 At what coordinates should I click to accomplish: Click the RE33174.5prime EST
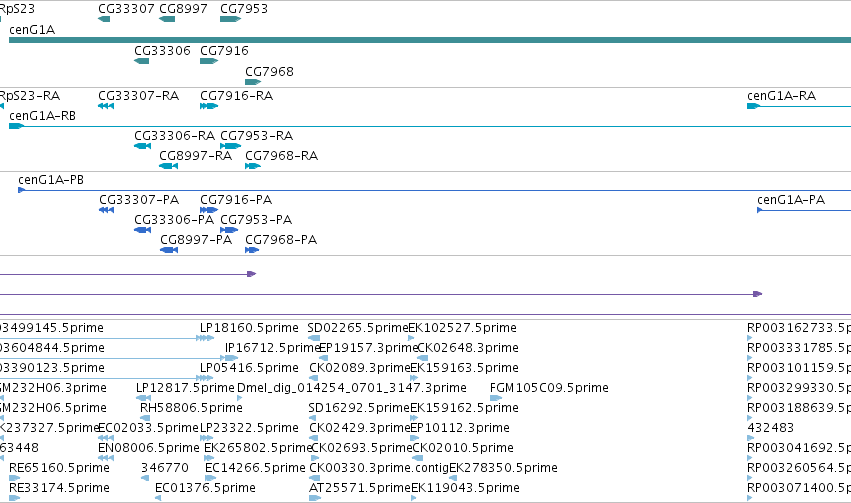[x=59, y=488]
